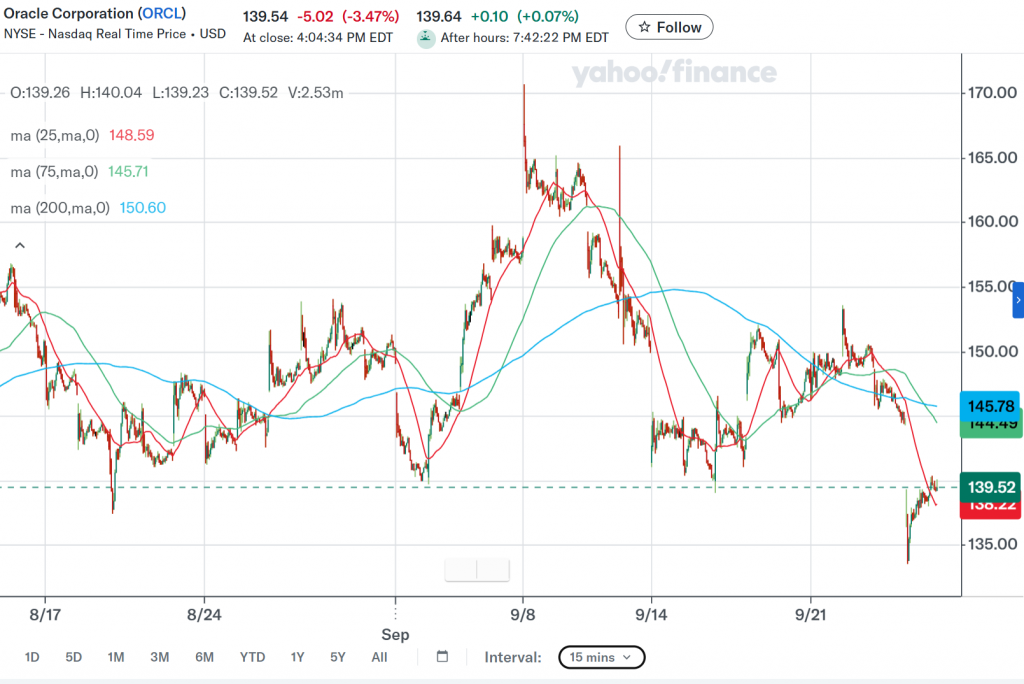Show the All time range
The height and width of the screenshot is (684, 1024).
(379, 657)
